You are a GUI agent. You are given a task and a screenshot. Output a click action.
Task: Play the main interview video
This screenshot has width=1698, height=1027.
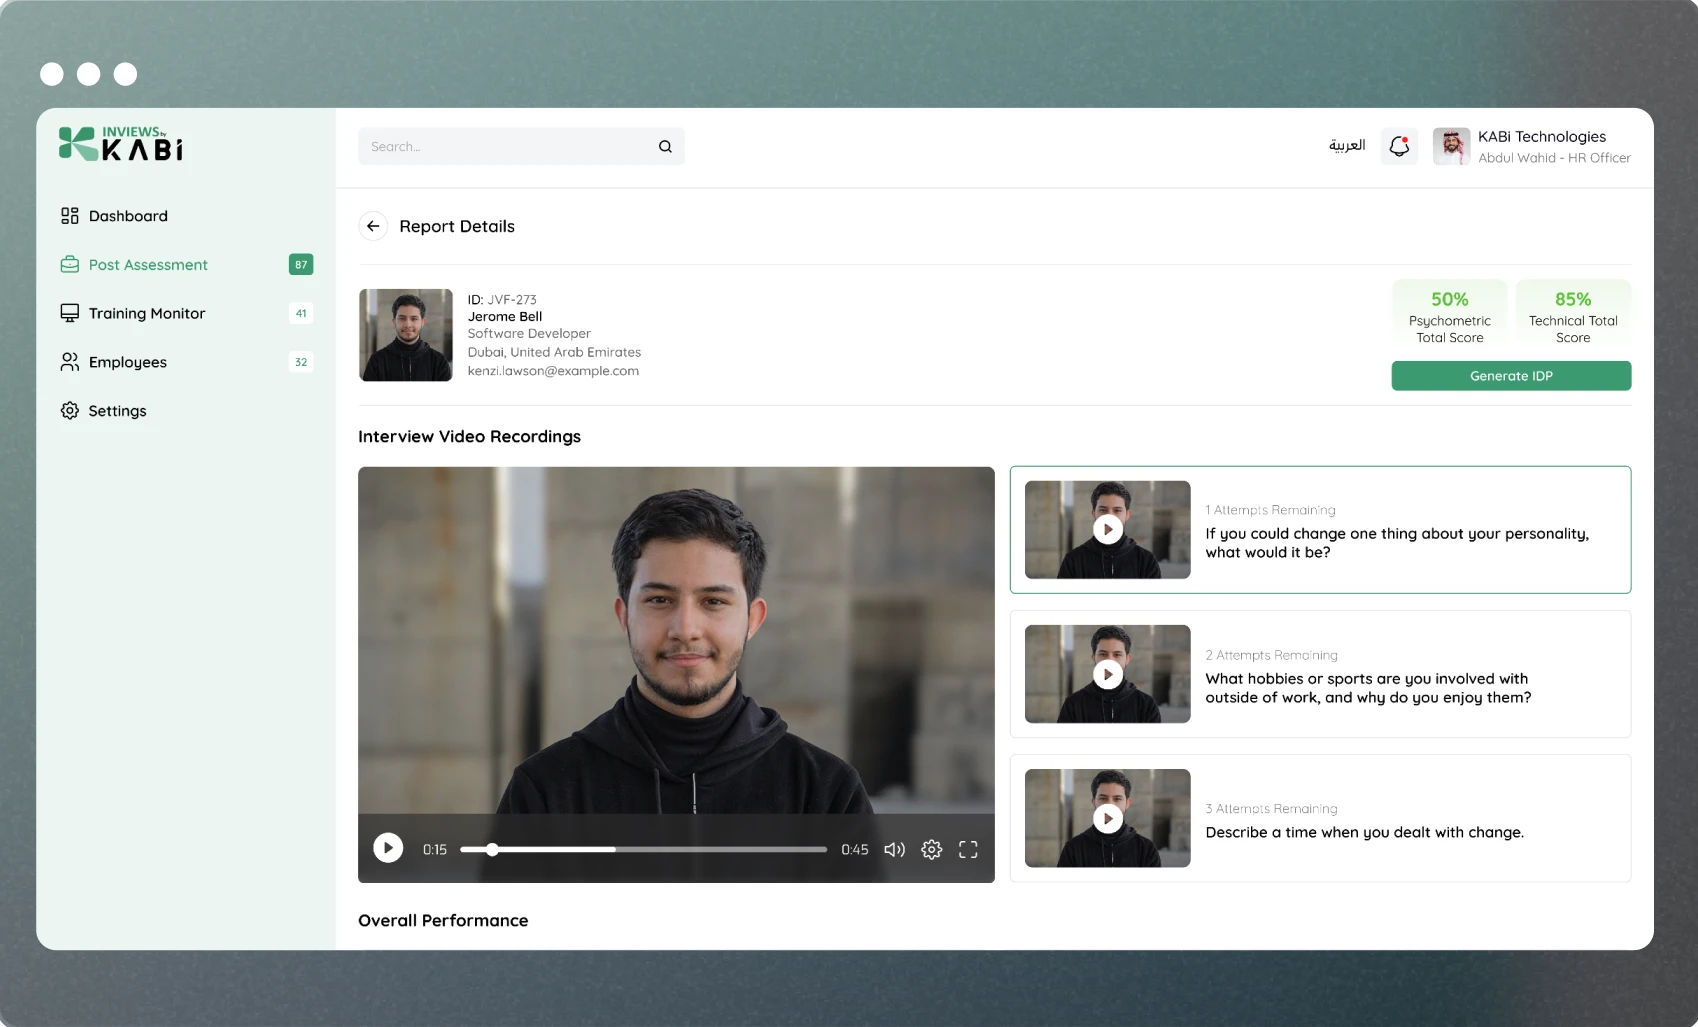click(388, 848)
